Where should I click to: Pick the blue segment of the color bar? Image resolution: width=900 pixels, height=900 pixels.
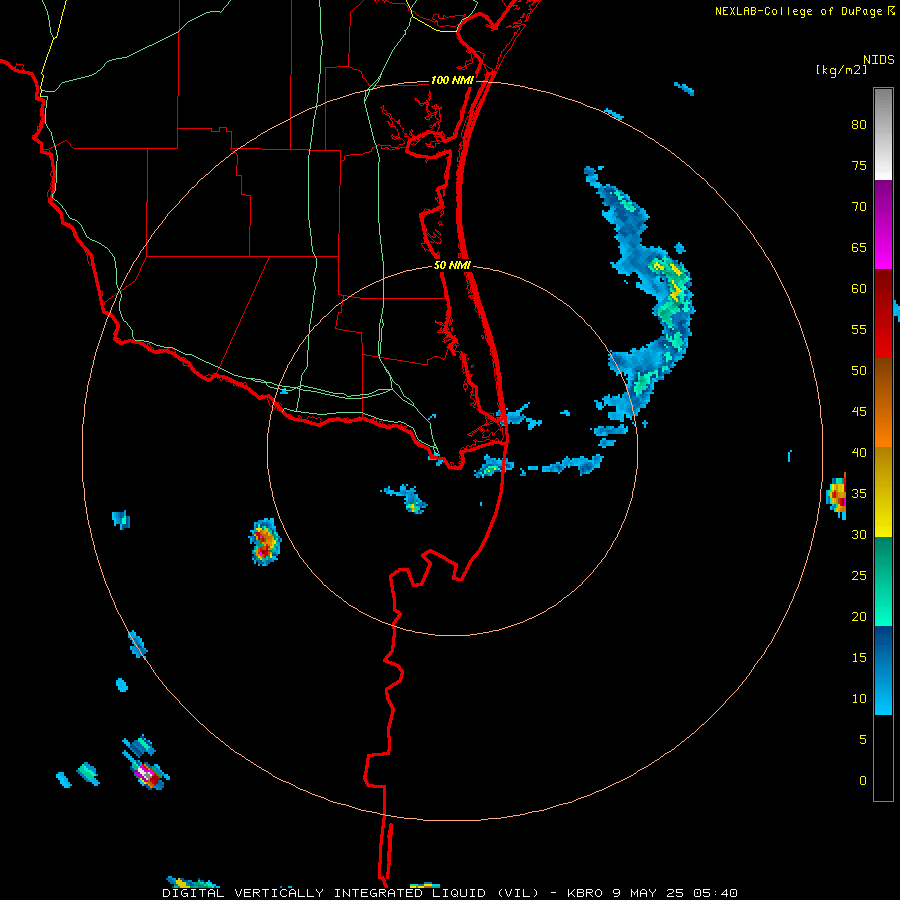[x=883, y=670]
